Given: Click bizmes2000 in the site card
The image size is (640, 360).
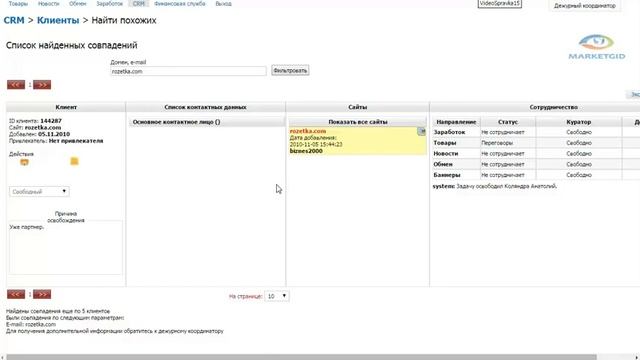Looking at the screenshot, I should pos(306,151).
